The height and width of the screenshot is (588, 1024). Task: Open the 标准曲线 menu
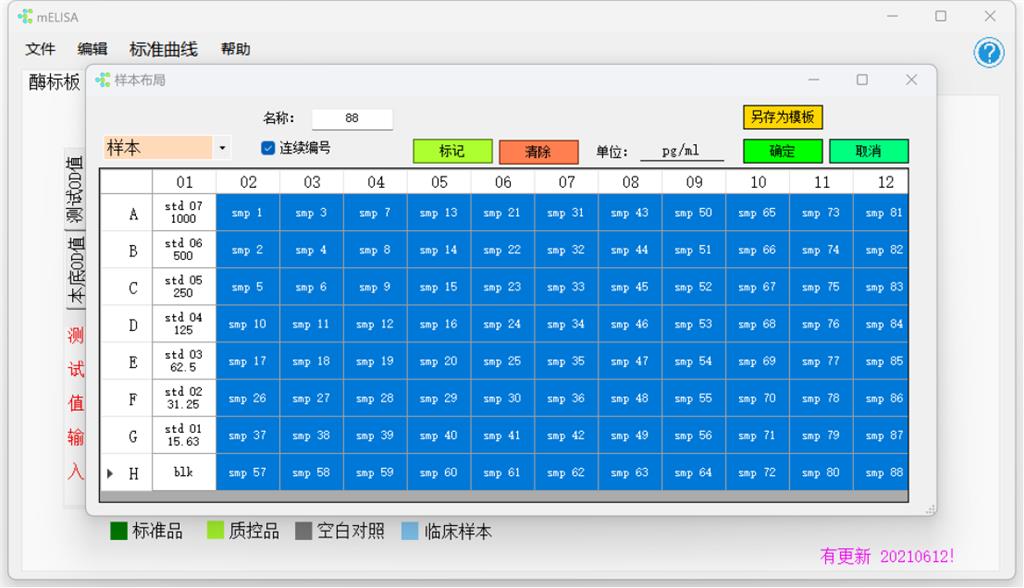[163, 49]
